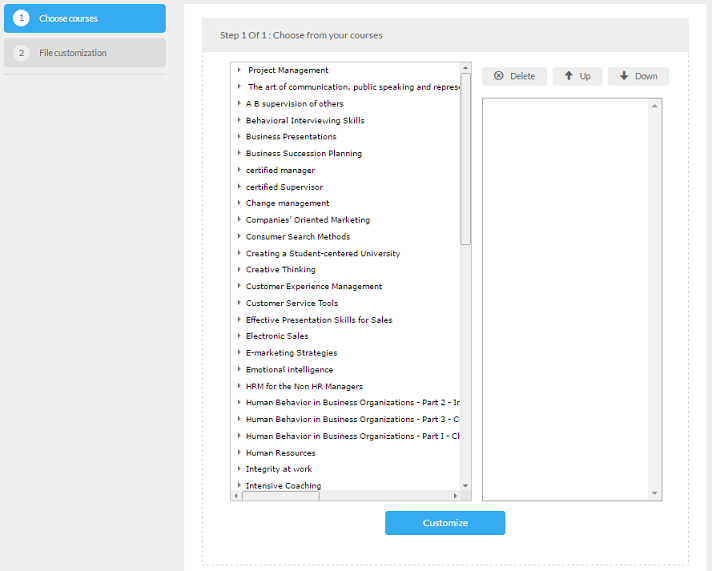Image resolution: width=712 pixels, height=571 pixels.
Task: Expand the Project Management course node
Action: pyautogui.click(x=239, y=70)
